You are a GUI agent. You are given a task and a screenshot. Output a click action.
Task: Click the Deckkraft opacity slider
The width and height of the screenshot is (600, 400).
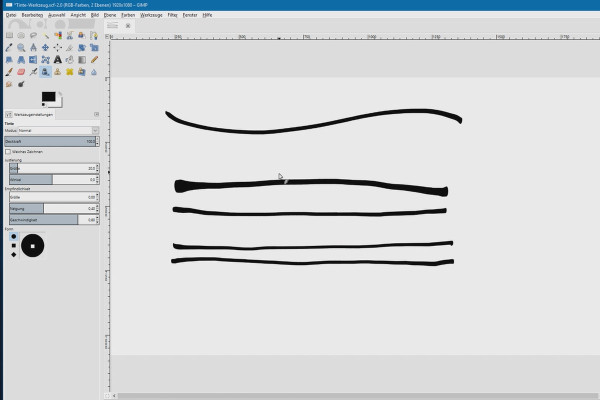point(50,142)
